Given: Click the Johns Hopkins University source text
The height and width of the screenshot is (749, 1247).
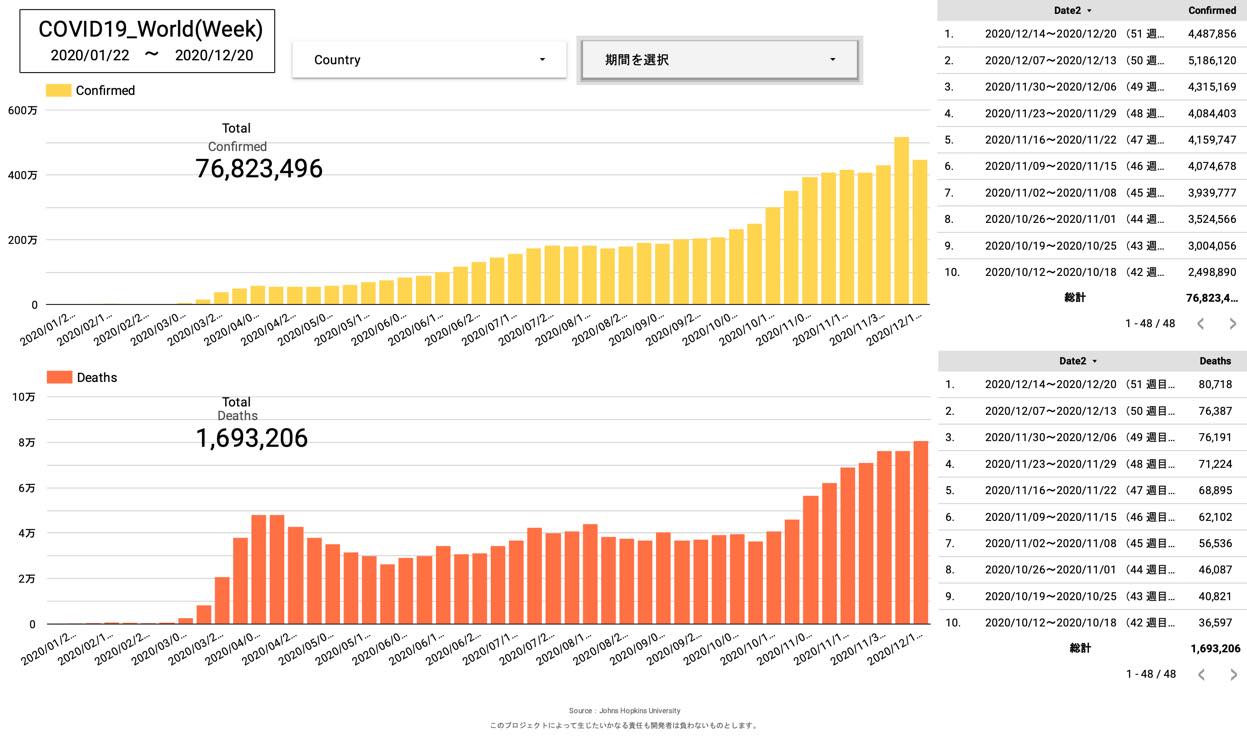Looking at the screenshot, I should pyautogui.click(x=624, y=711).
